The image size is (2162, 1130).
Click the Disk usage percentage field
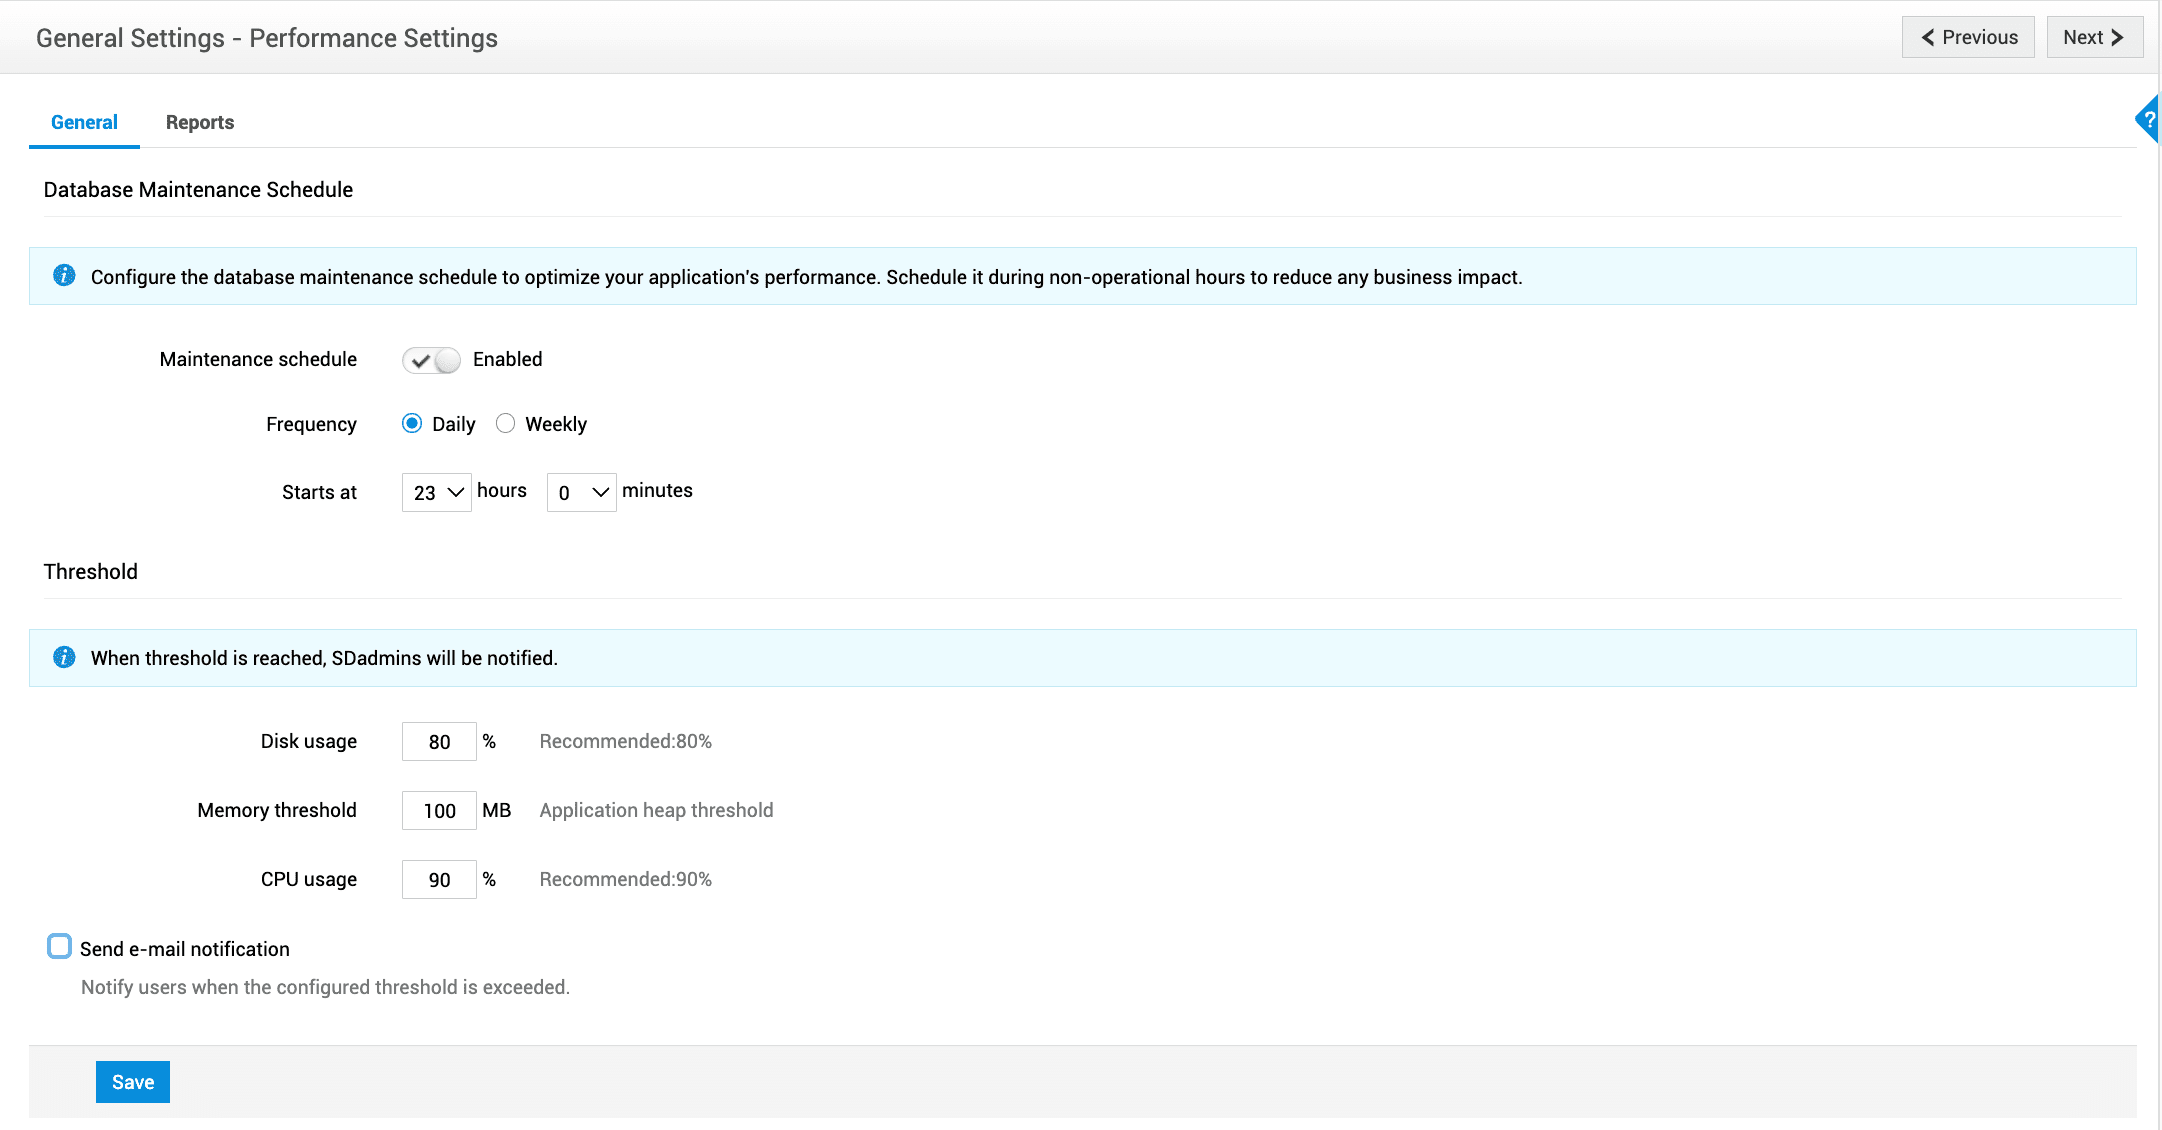[439, 742]
